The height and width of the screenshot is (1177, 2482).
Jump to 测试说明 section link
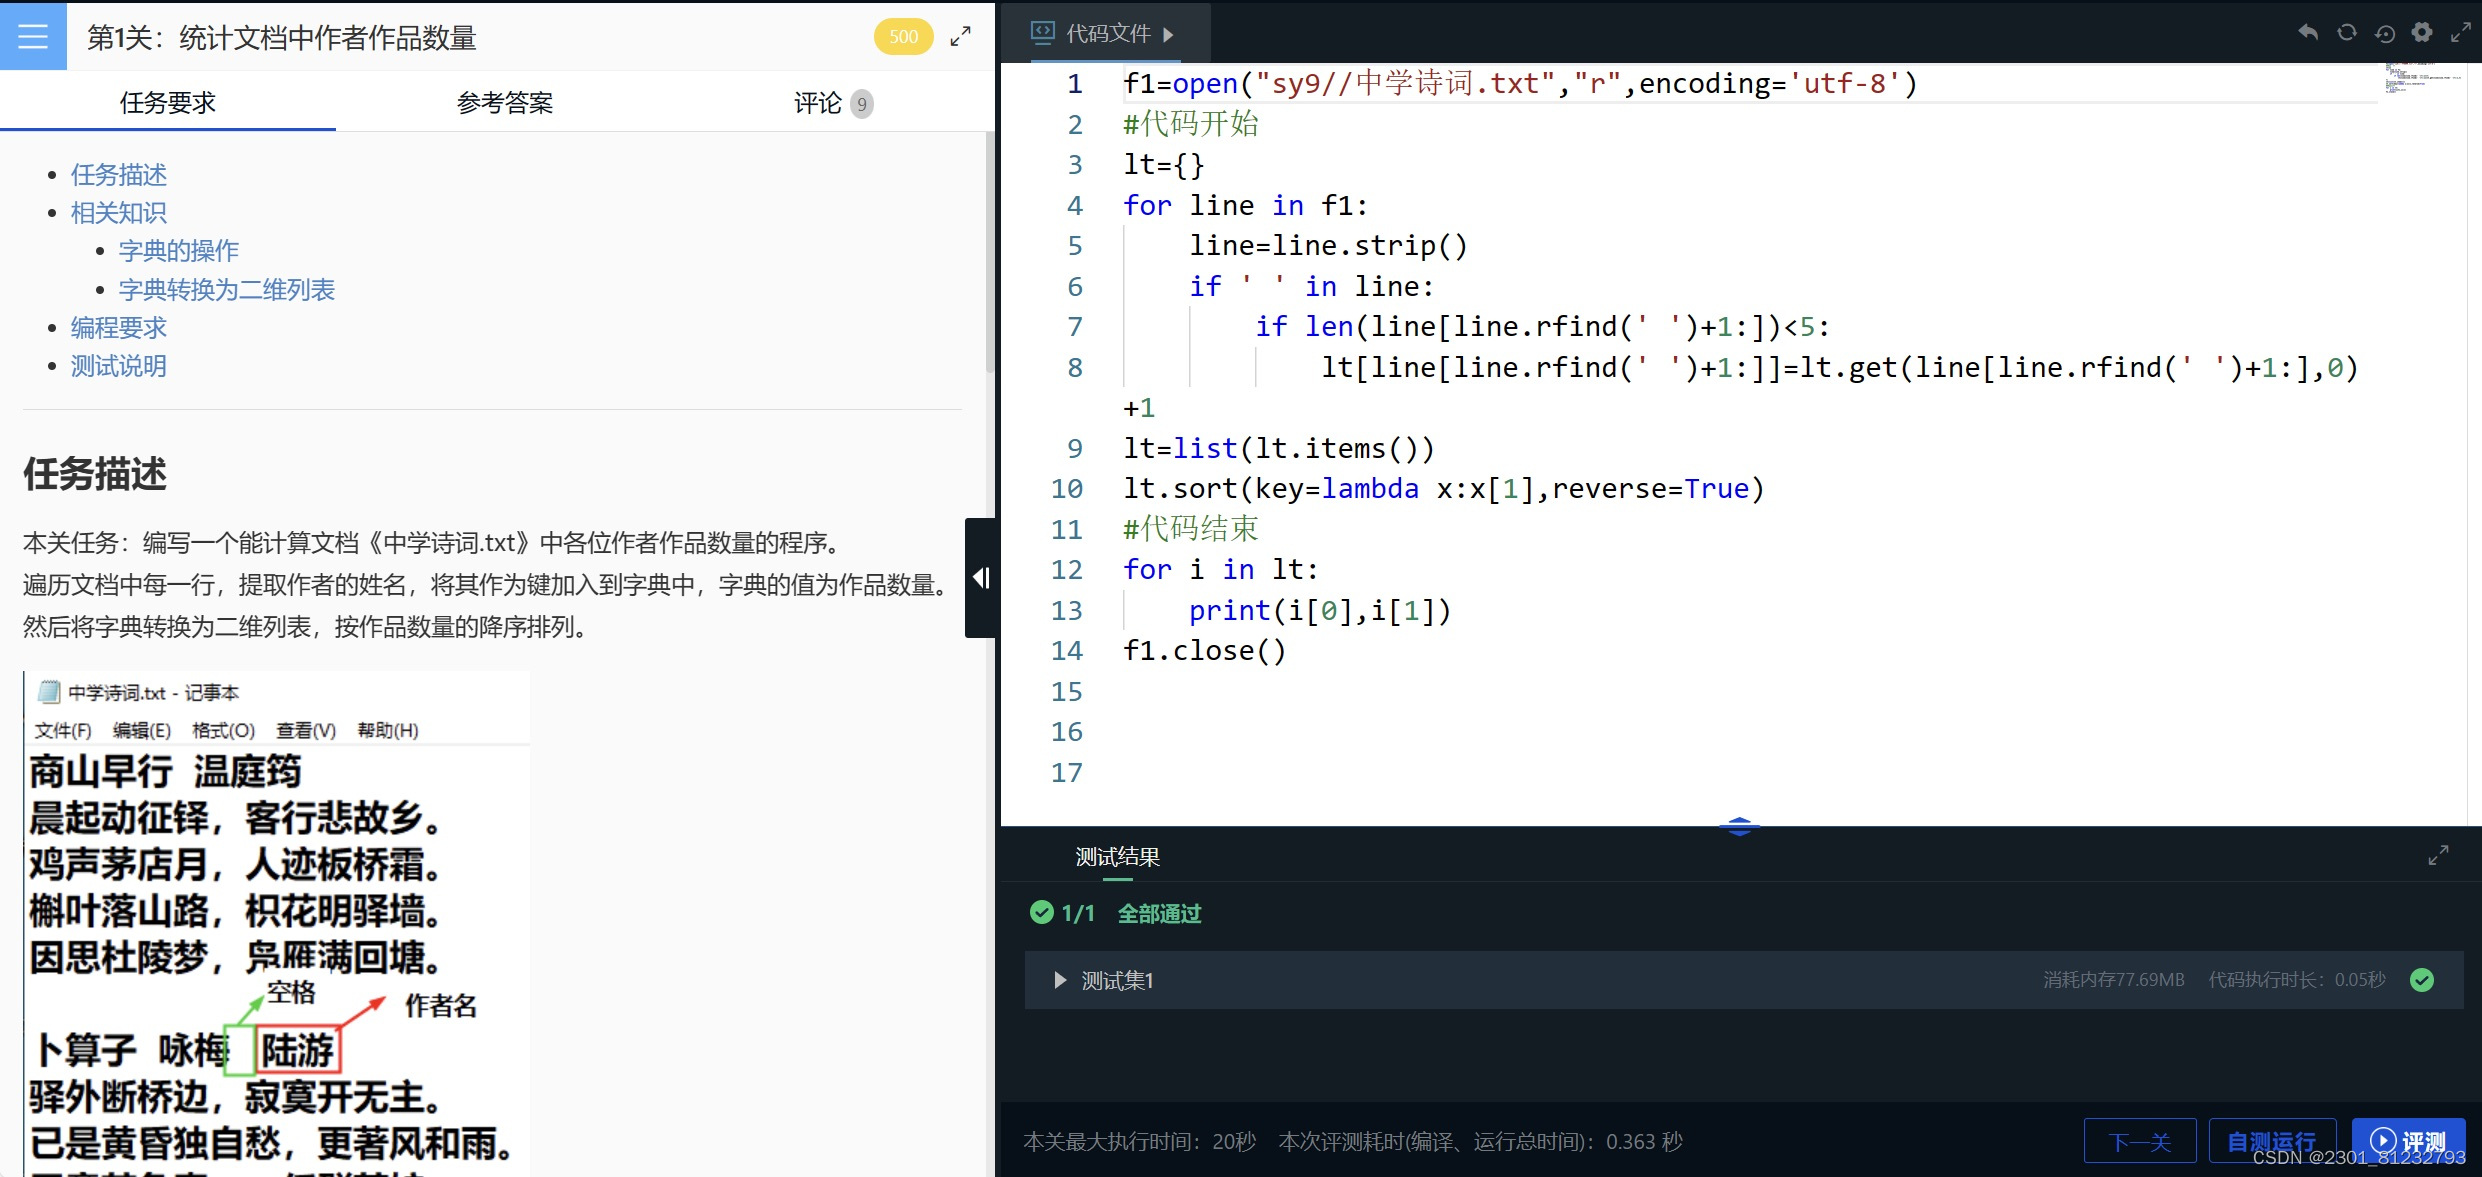(118, 366)
